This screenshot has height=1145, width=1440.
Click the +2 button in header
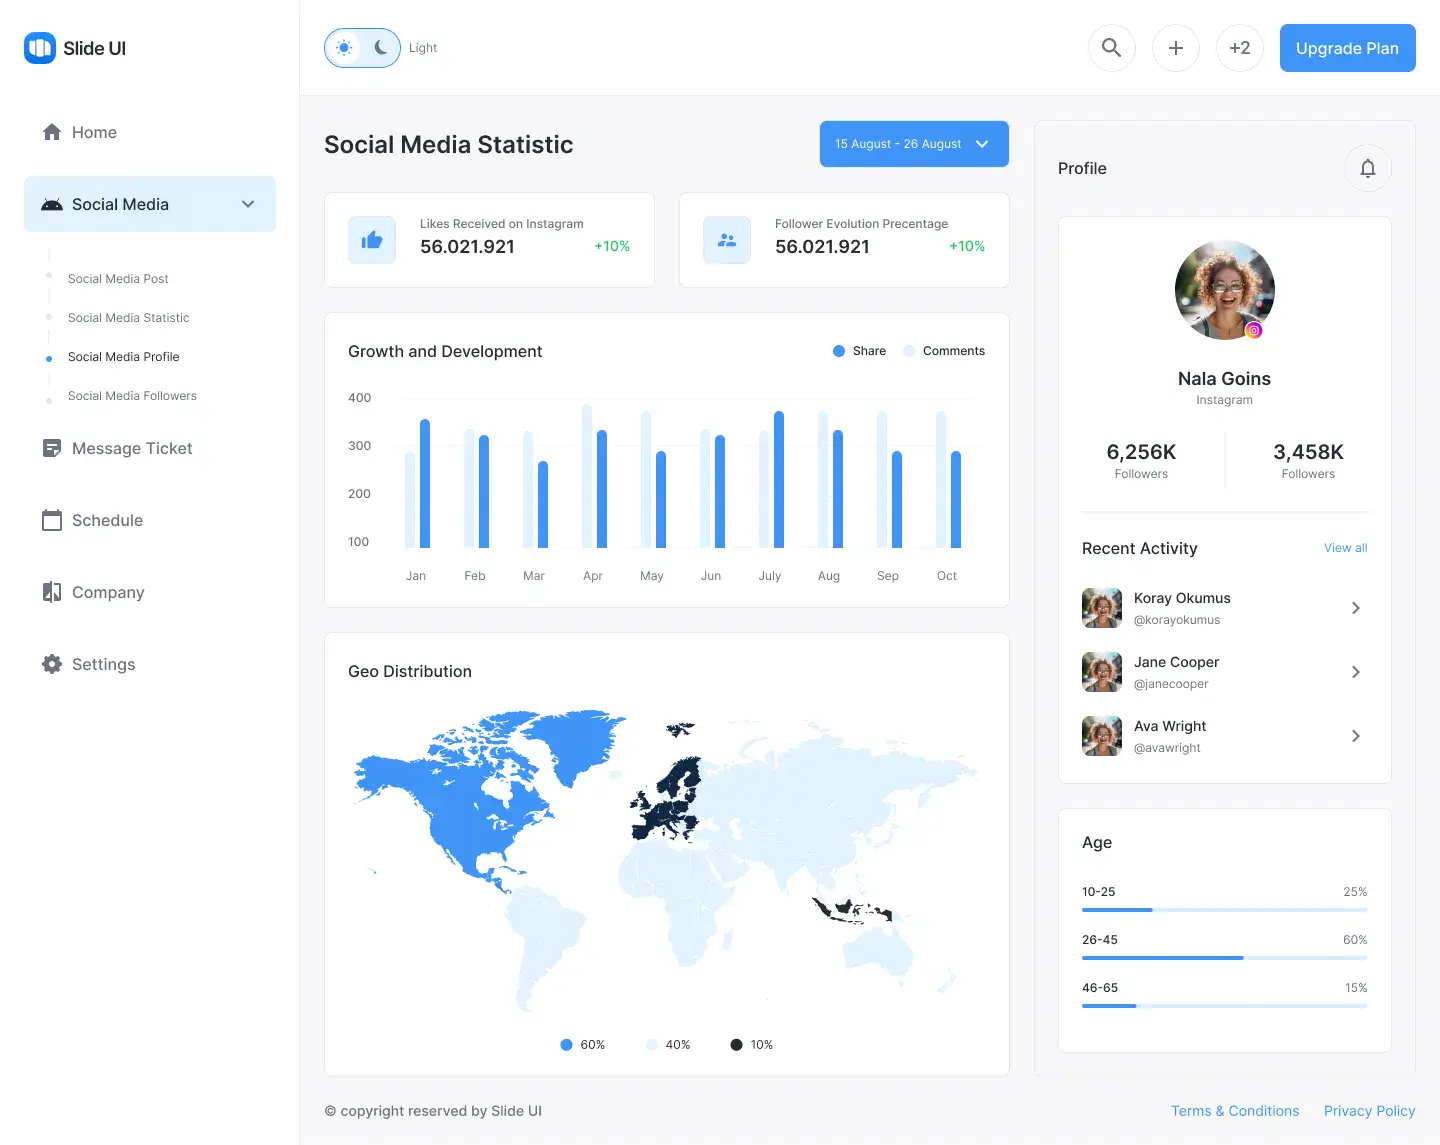point(1240,48)
